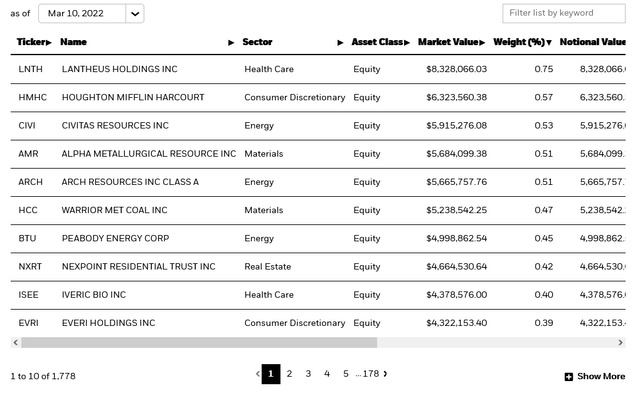Select IVERIC BIO INC name

pos(94,294)
